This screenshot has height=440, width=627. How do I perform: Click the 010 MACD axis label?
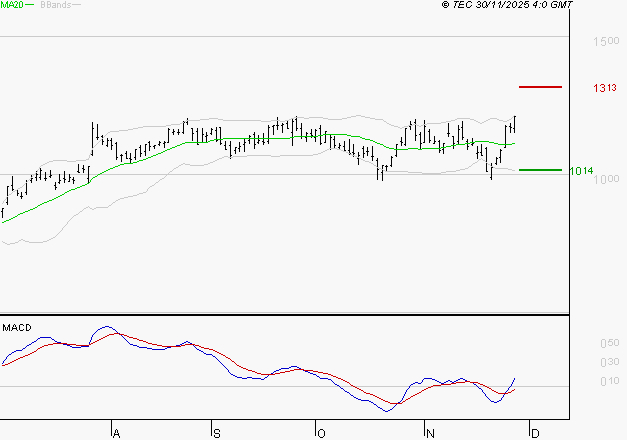[610, 382]
